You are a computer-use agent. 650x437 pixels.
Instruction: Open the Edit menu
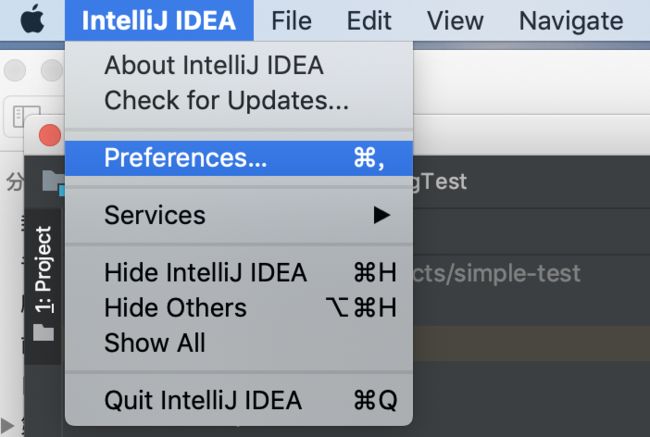pyautogui.click(x=369, y=20)
